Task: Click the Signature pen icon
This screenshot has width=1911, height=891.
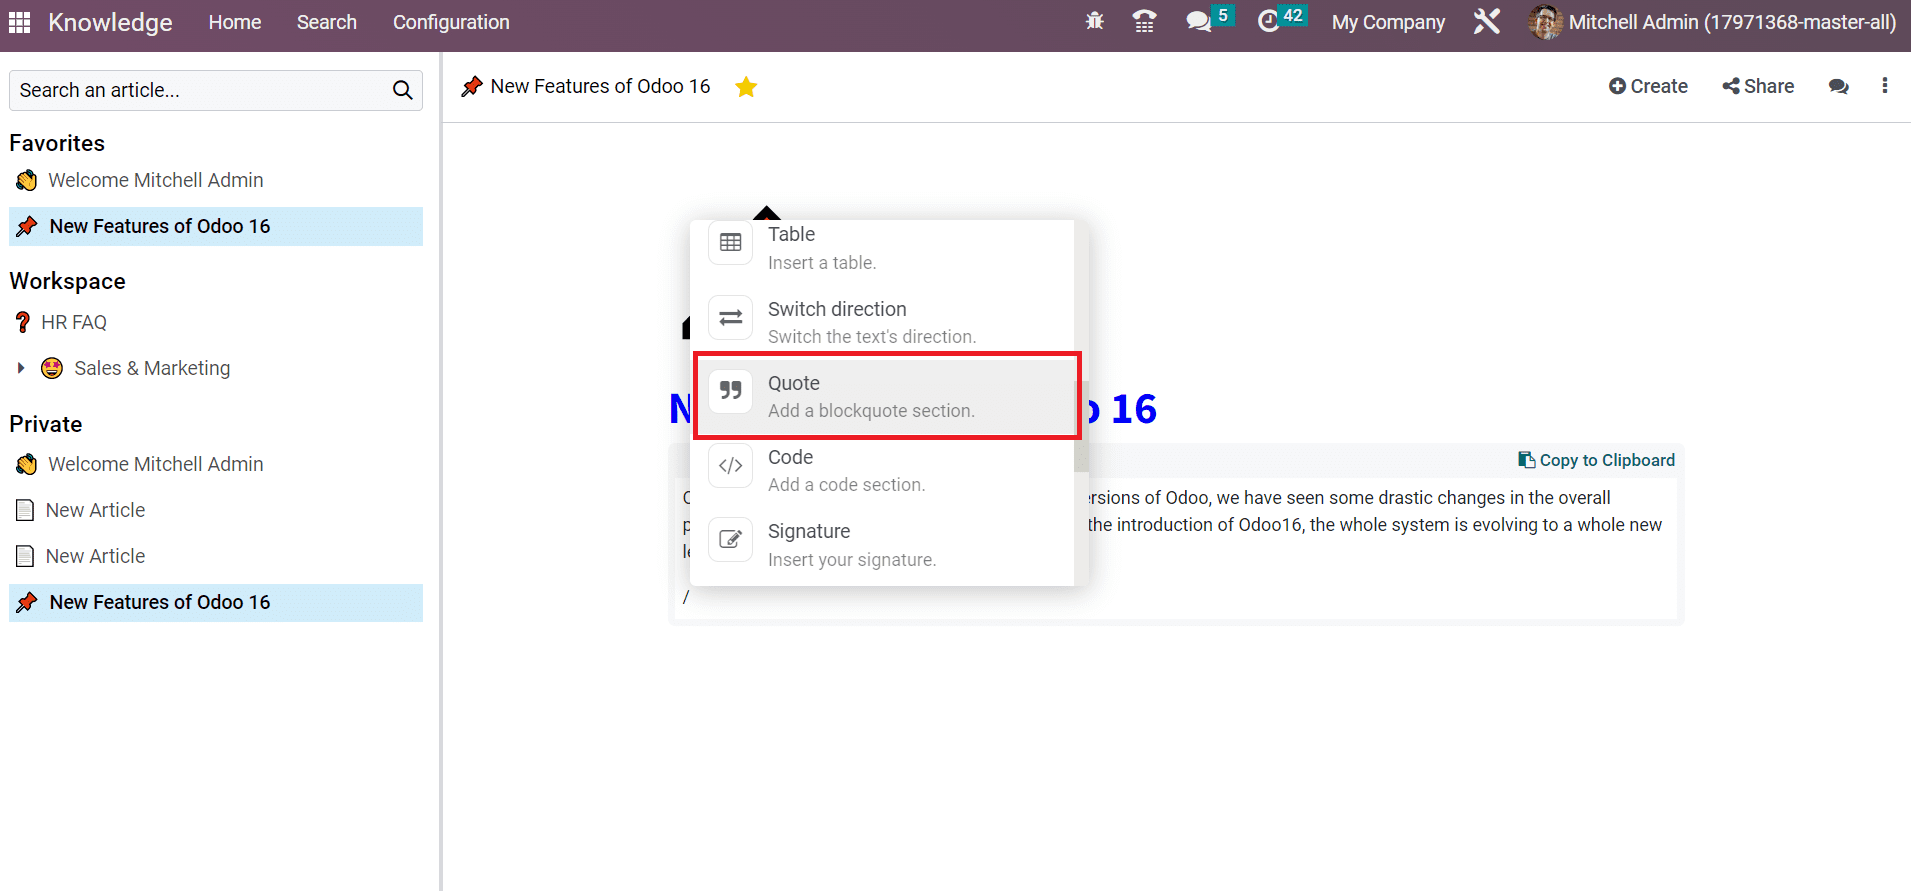Action: click(731, 540)
